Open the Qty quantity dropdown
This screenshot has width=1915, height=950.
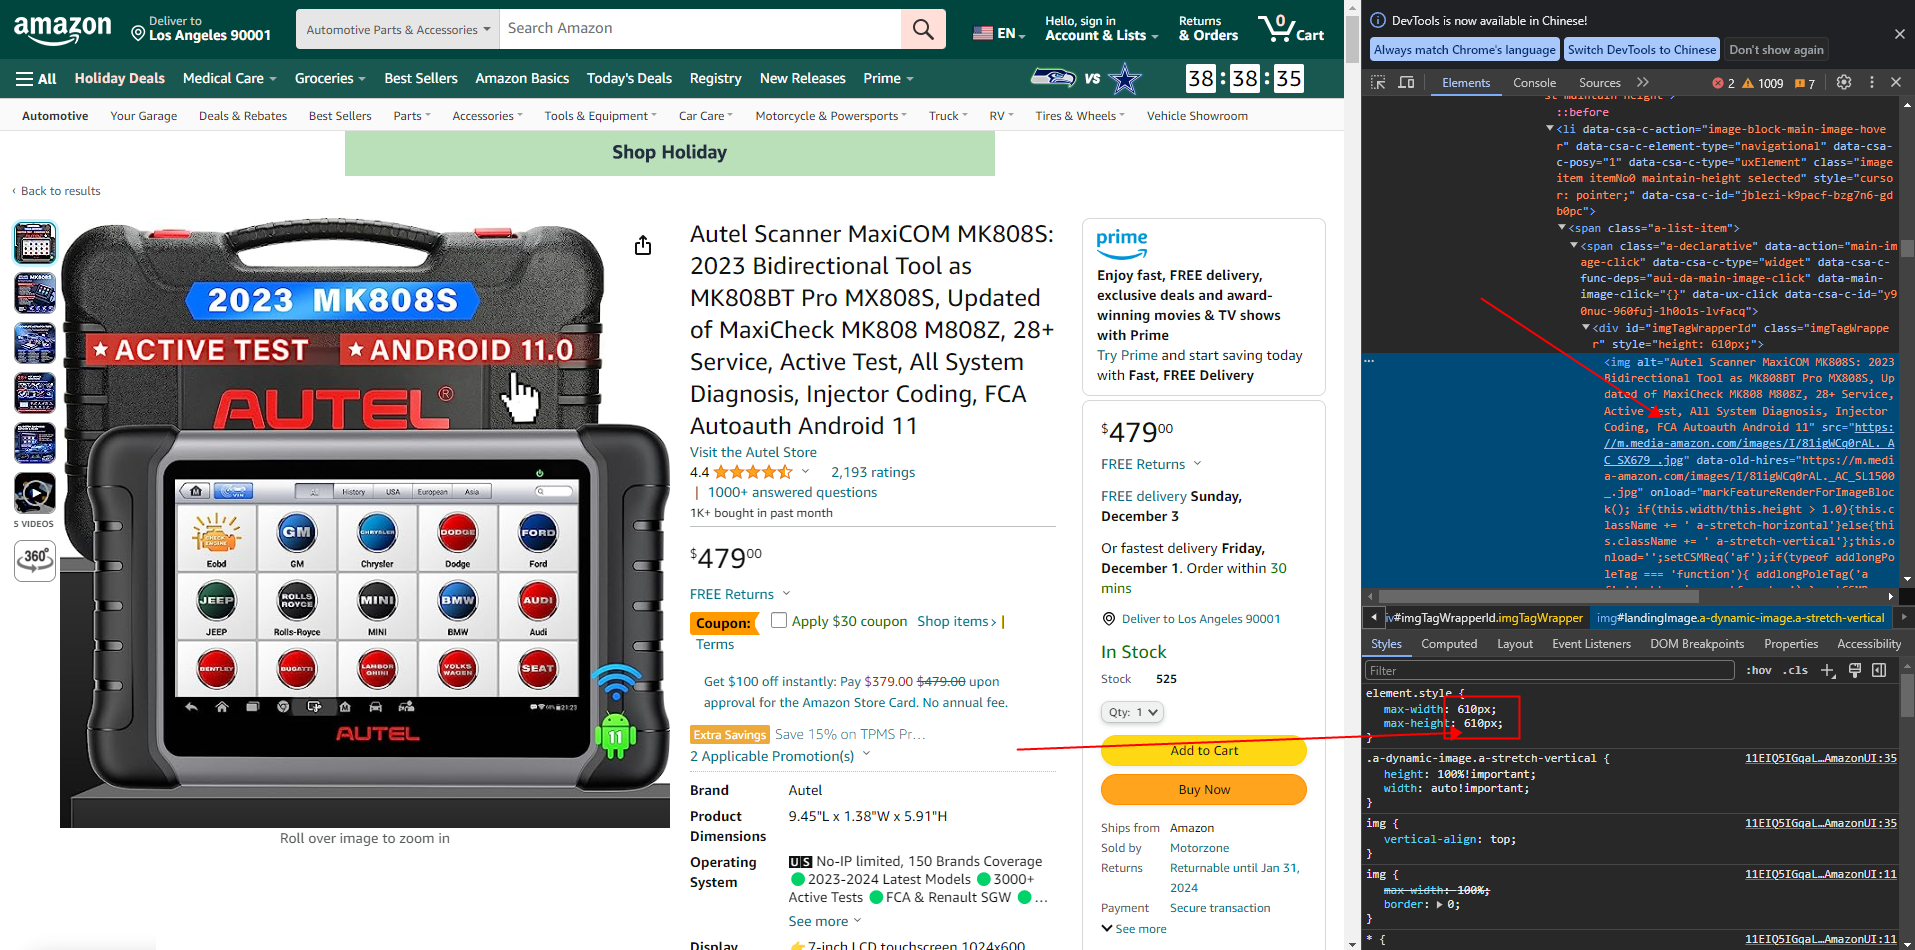1133,712
